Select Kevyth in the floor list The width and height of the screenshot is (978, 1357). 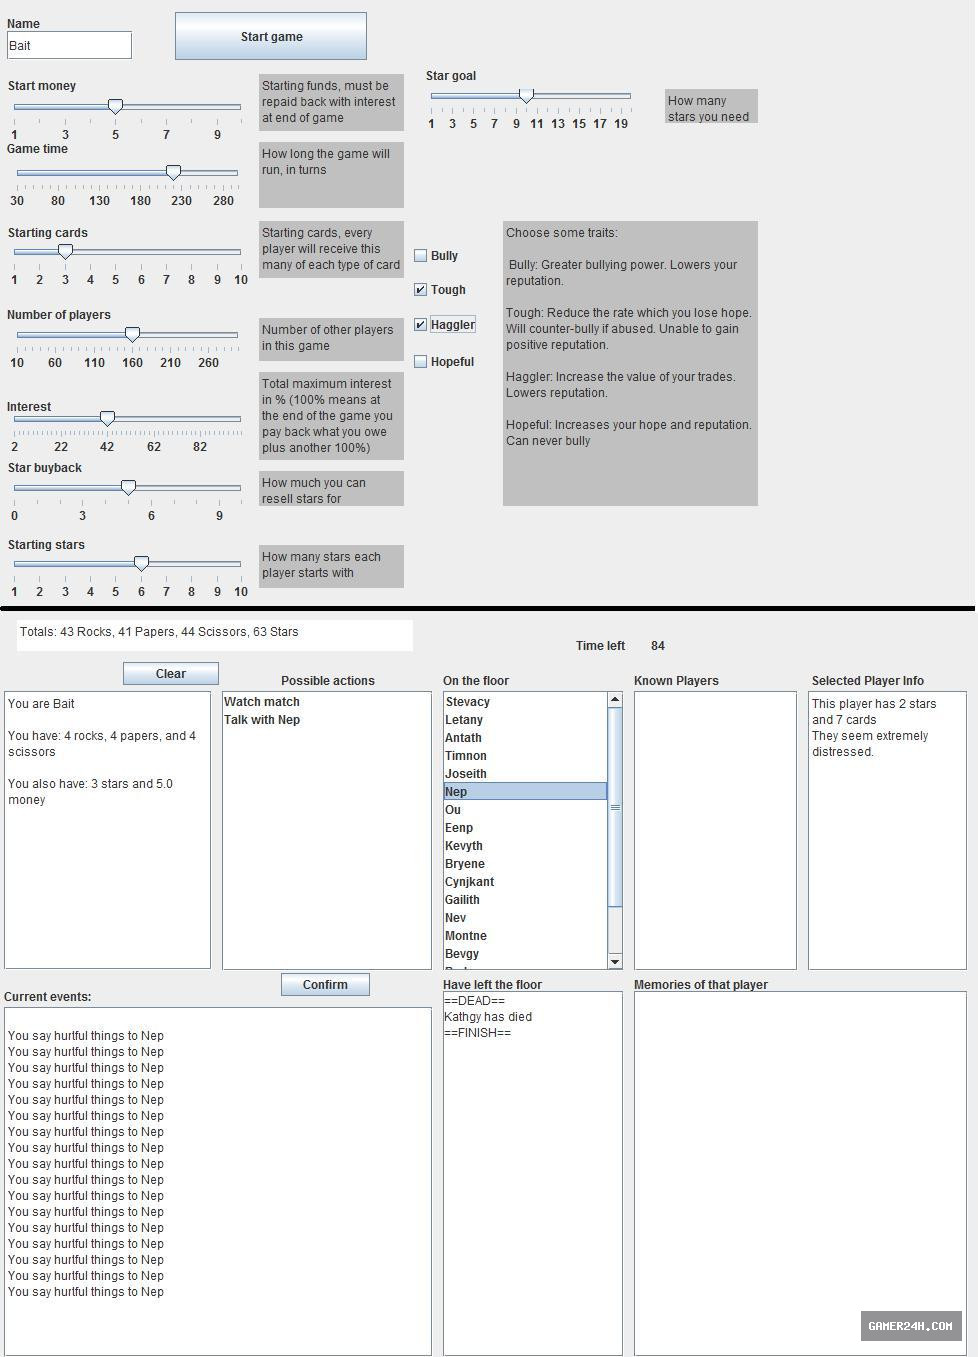pyautogui.click(x=525, y=846)
